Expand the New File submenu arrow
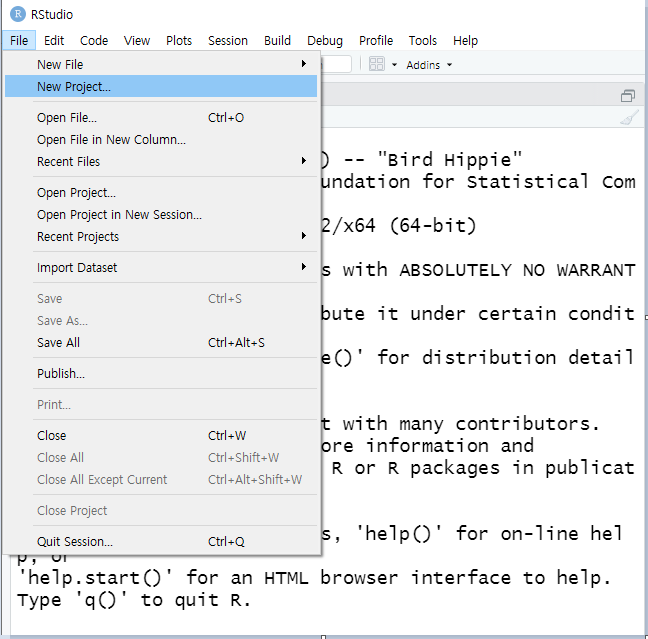The image size is (648, 639). coord(304,64)
